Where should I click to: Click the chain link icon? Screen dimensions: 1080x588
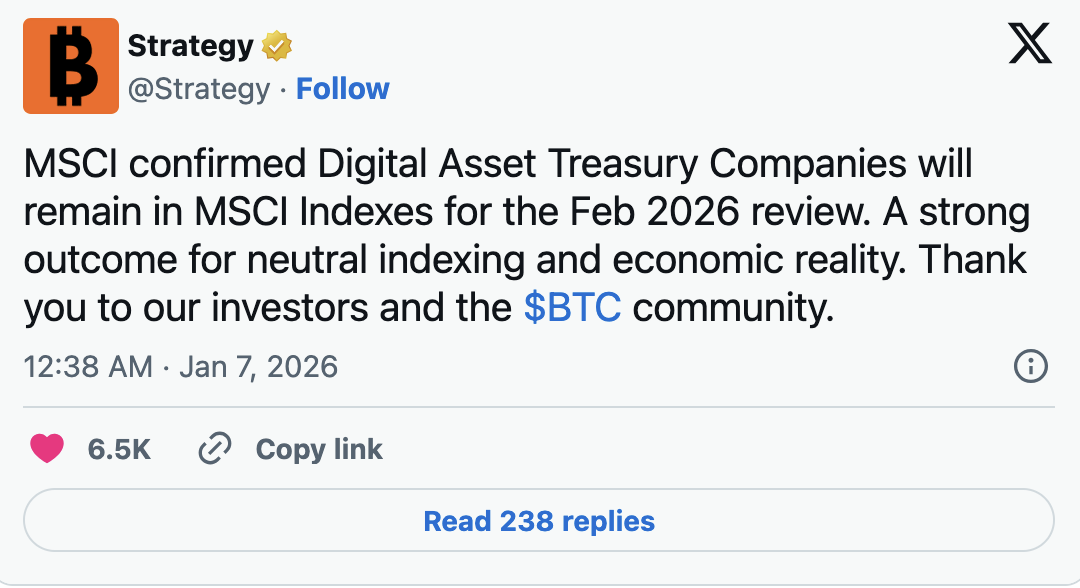(x=215, y=449)
